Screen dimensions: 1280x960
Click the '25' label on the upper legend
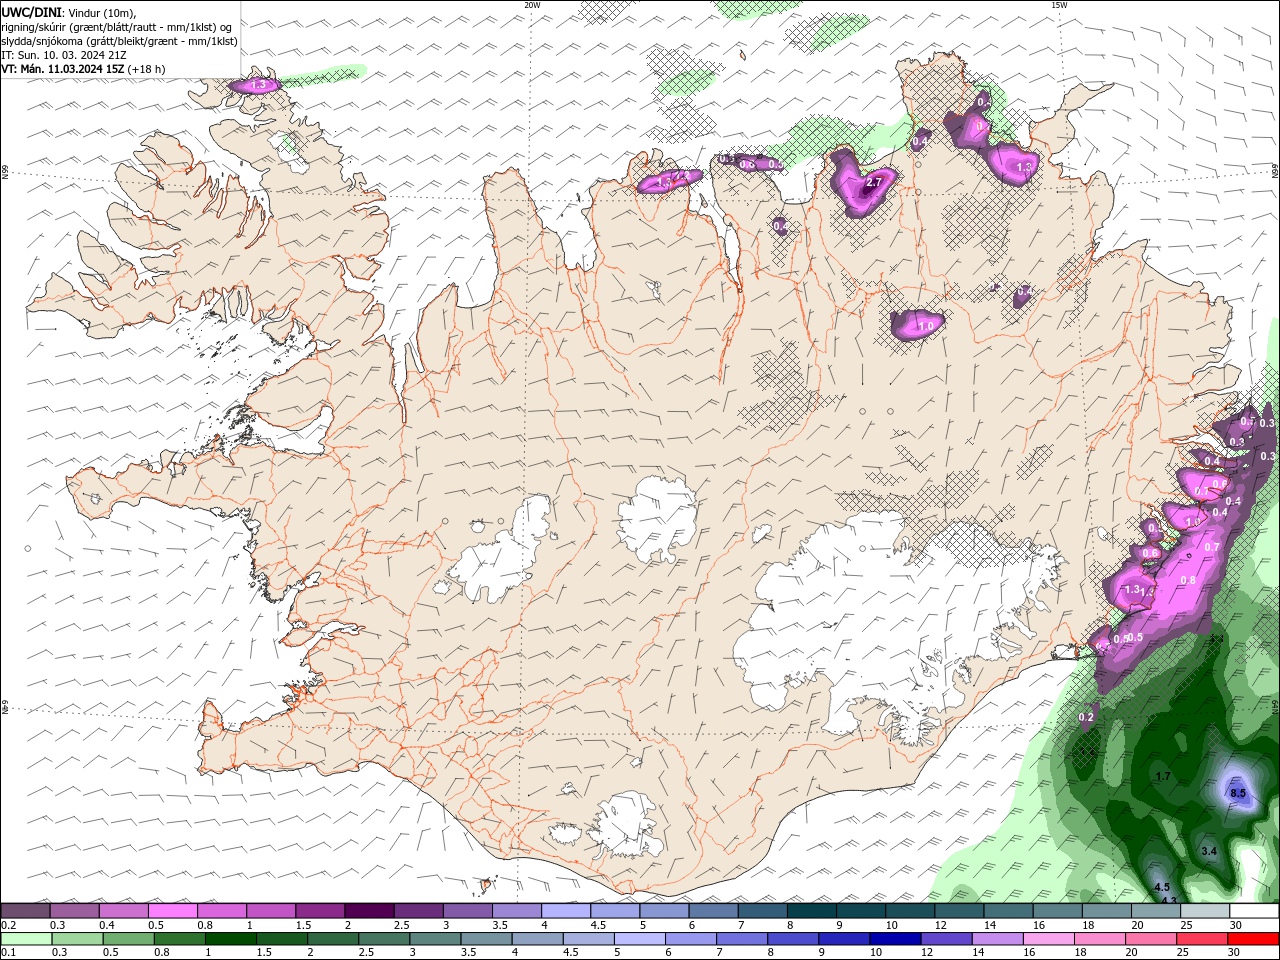point(1186,926)
